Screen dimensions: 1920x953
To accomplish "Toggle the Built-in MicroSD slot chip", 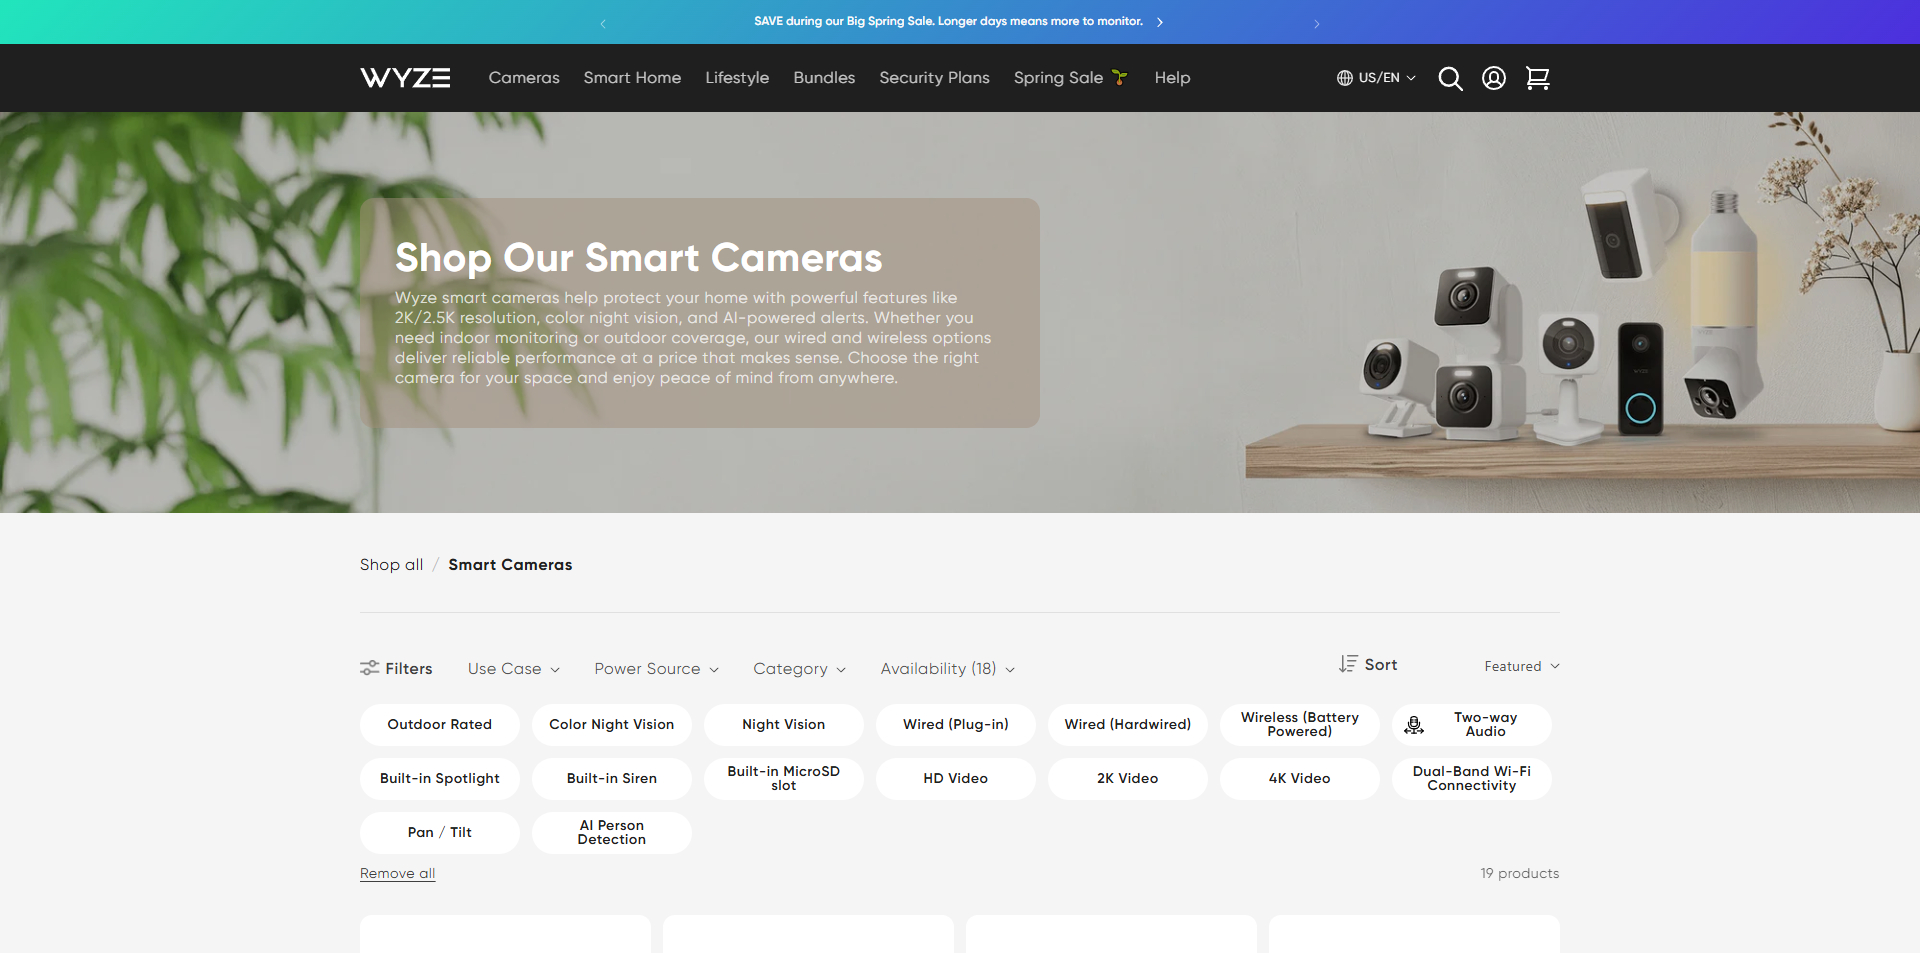I will click(x=784, y=779).
